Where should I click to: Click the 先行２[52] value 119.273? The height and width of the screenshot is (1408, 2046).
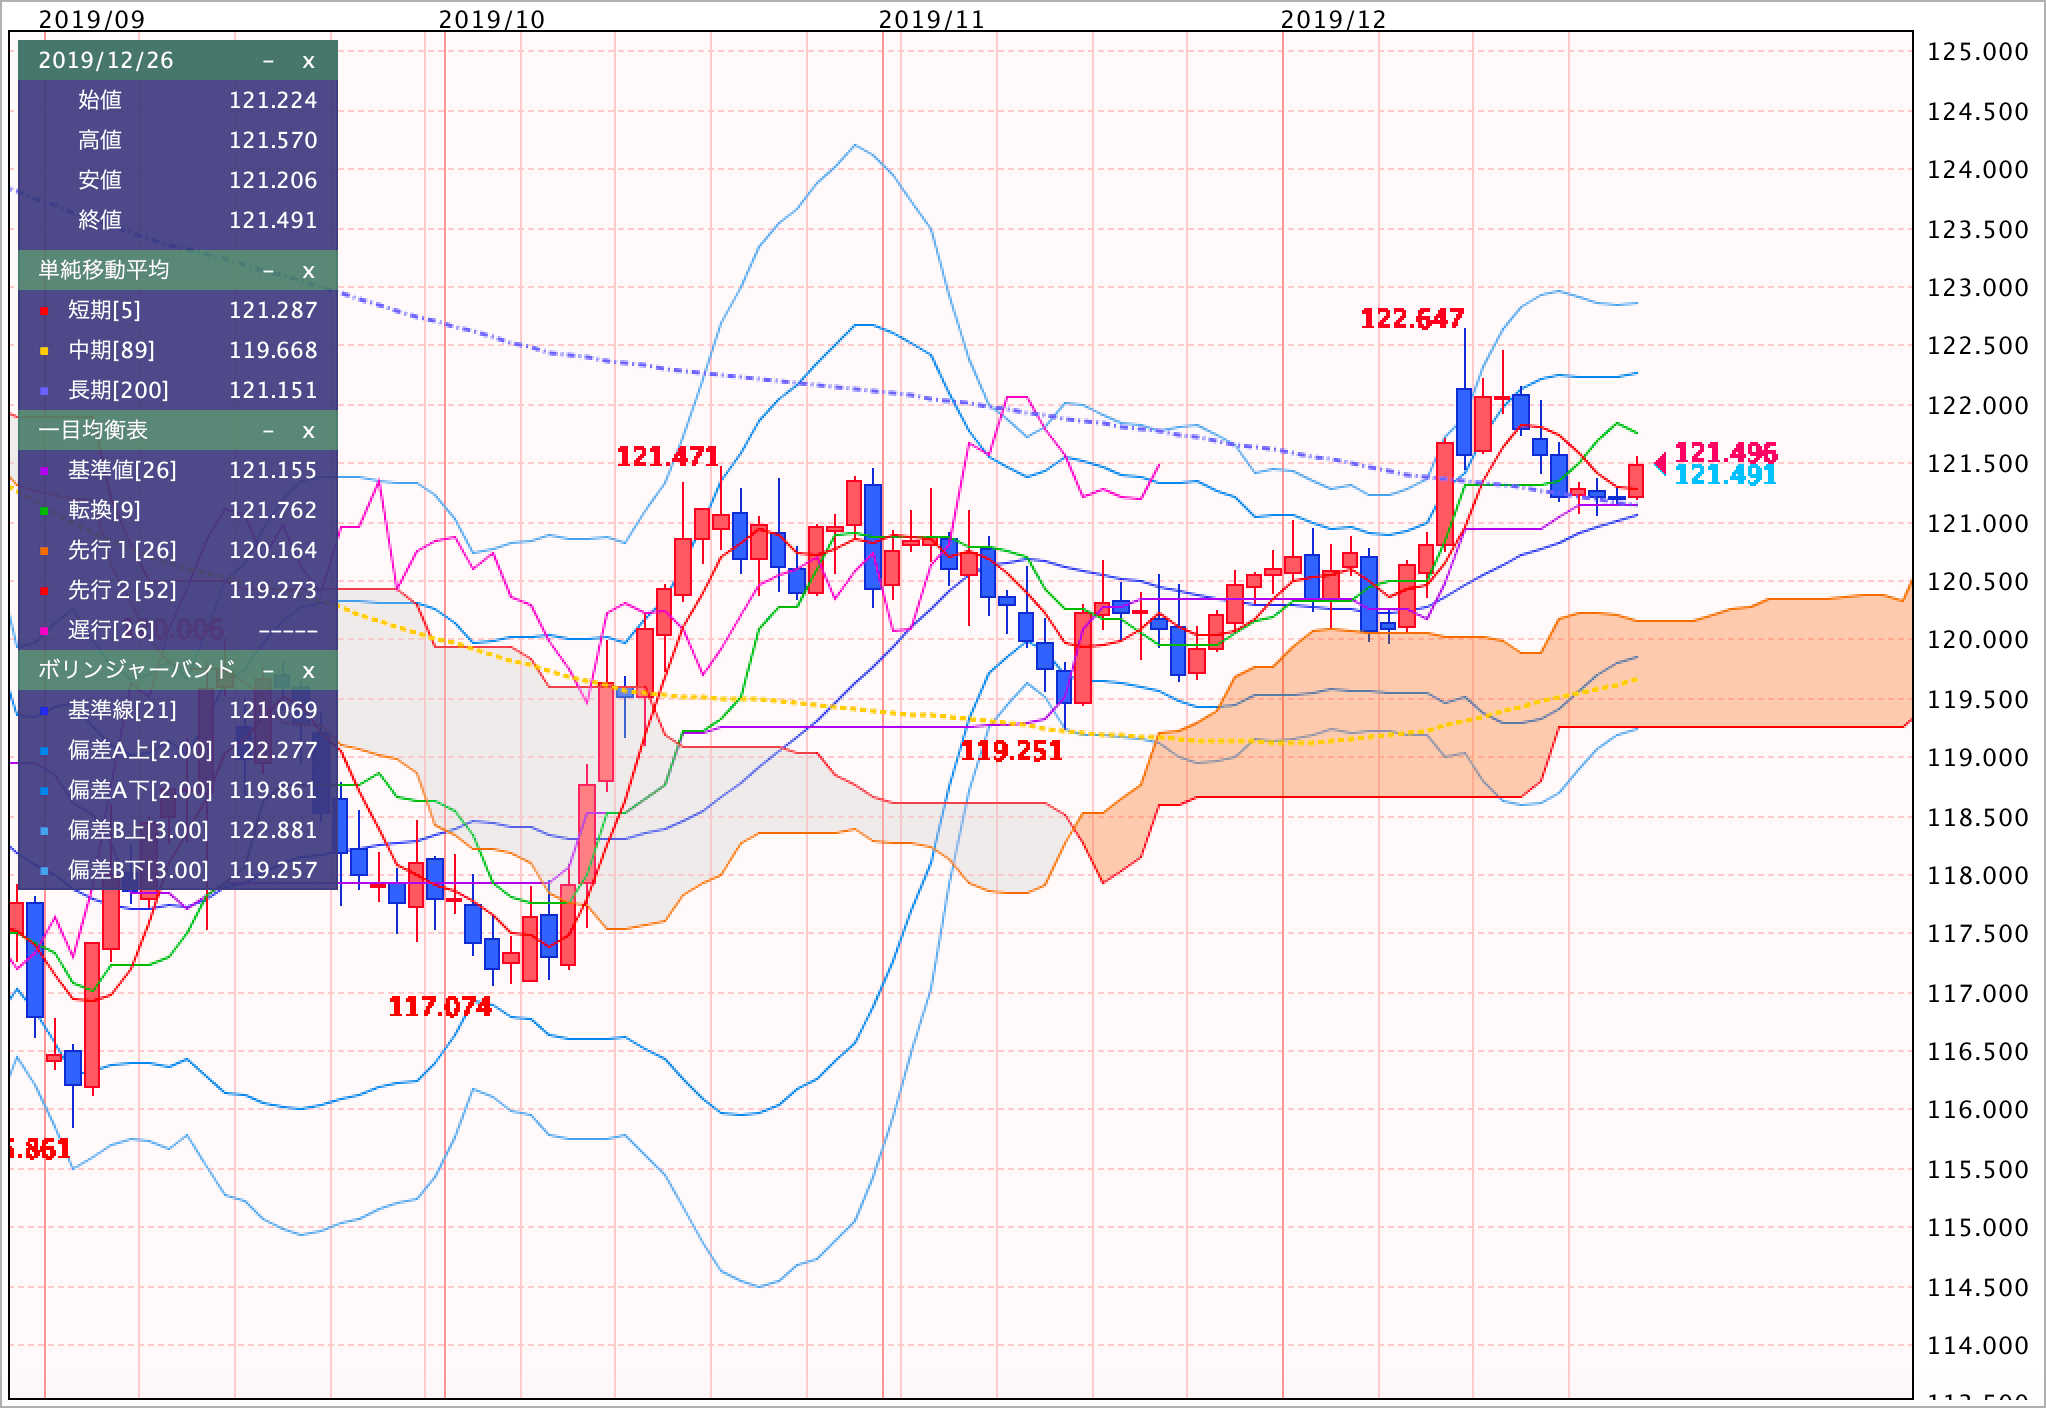click(x=273, y=590)
